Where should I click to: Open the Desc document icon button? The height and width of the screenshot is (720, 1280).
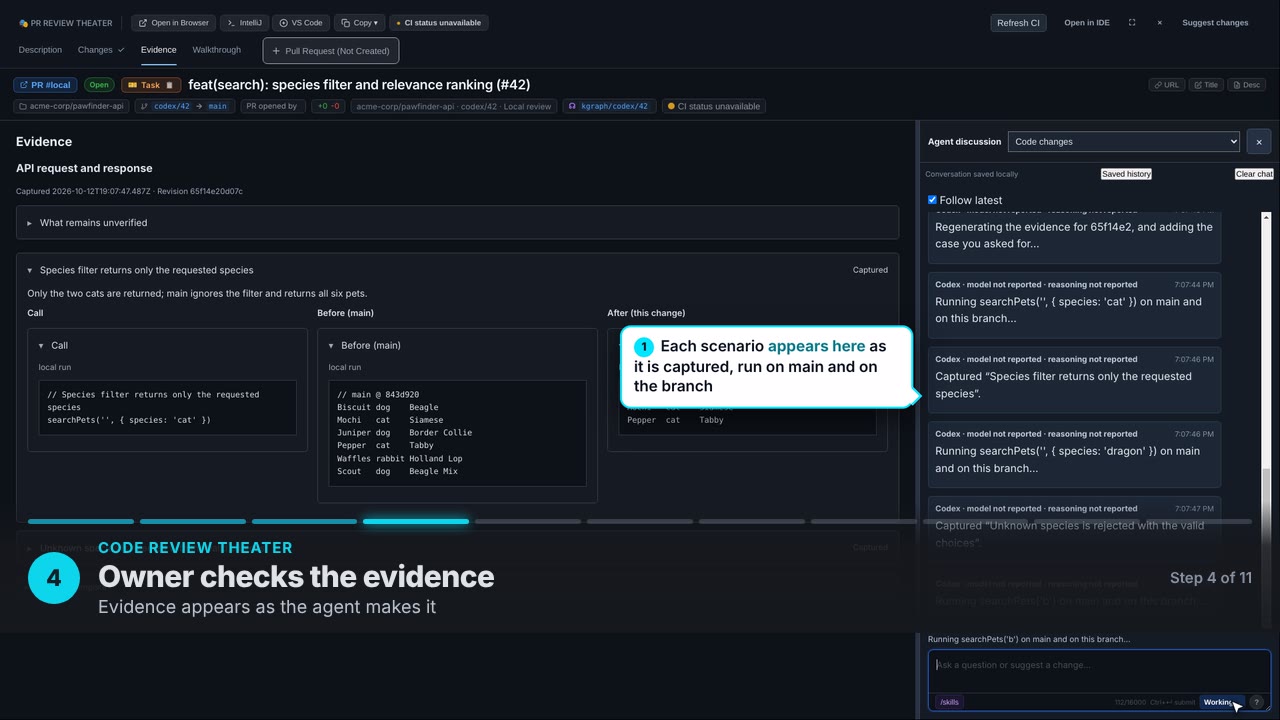[1246, 85]
